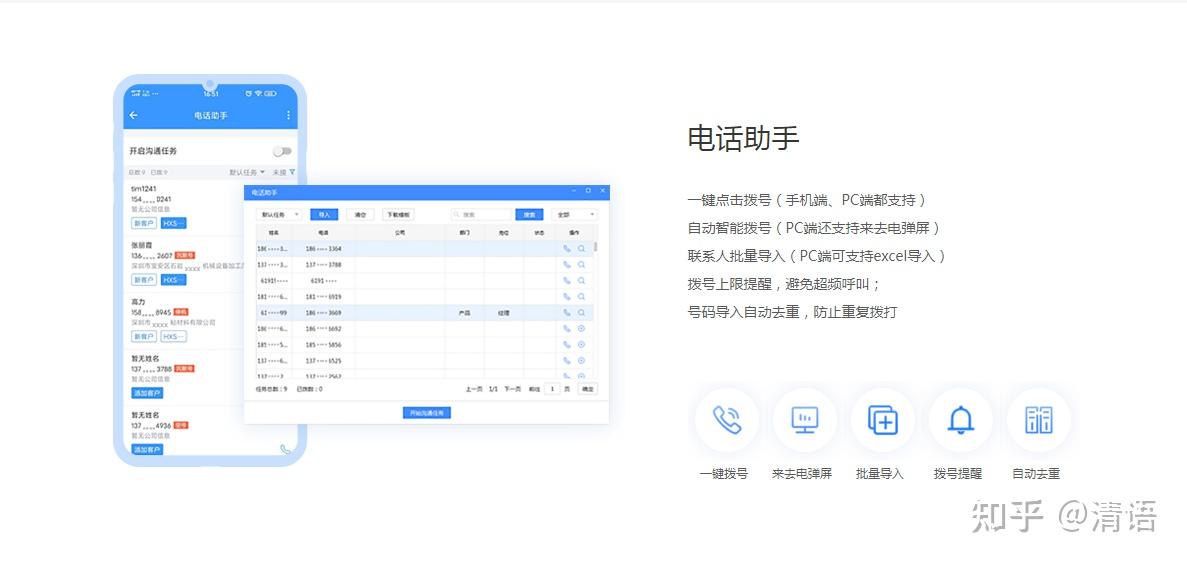Click the blue 导入 button
Viewport: 1187px width, 564px height.
pos(324,215)
